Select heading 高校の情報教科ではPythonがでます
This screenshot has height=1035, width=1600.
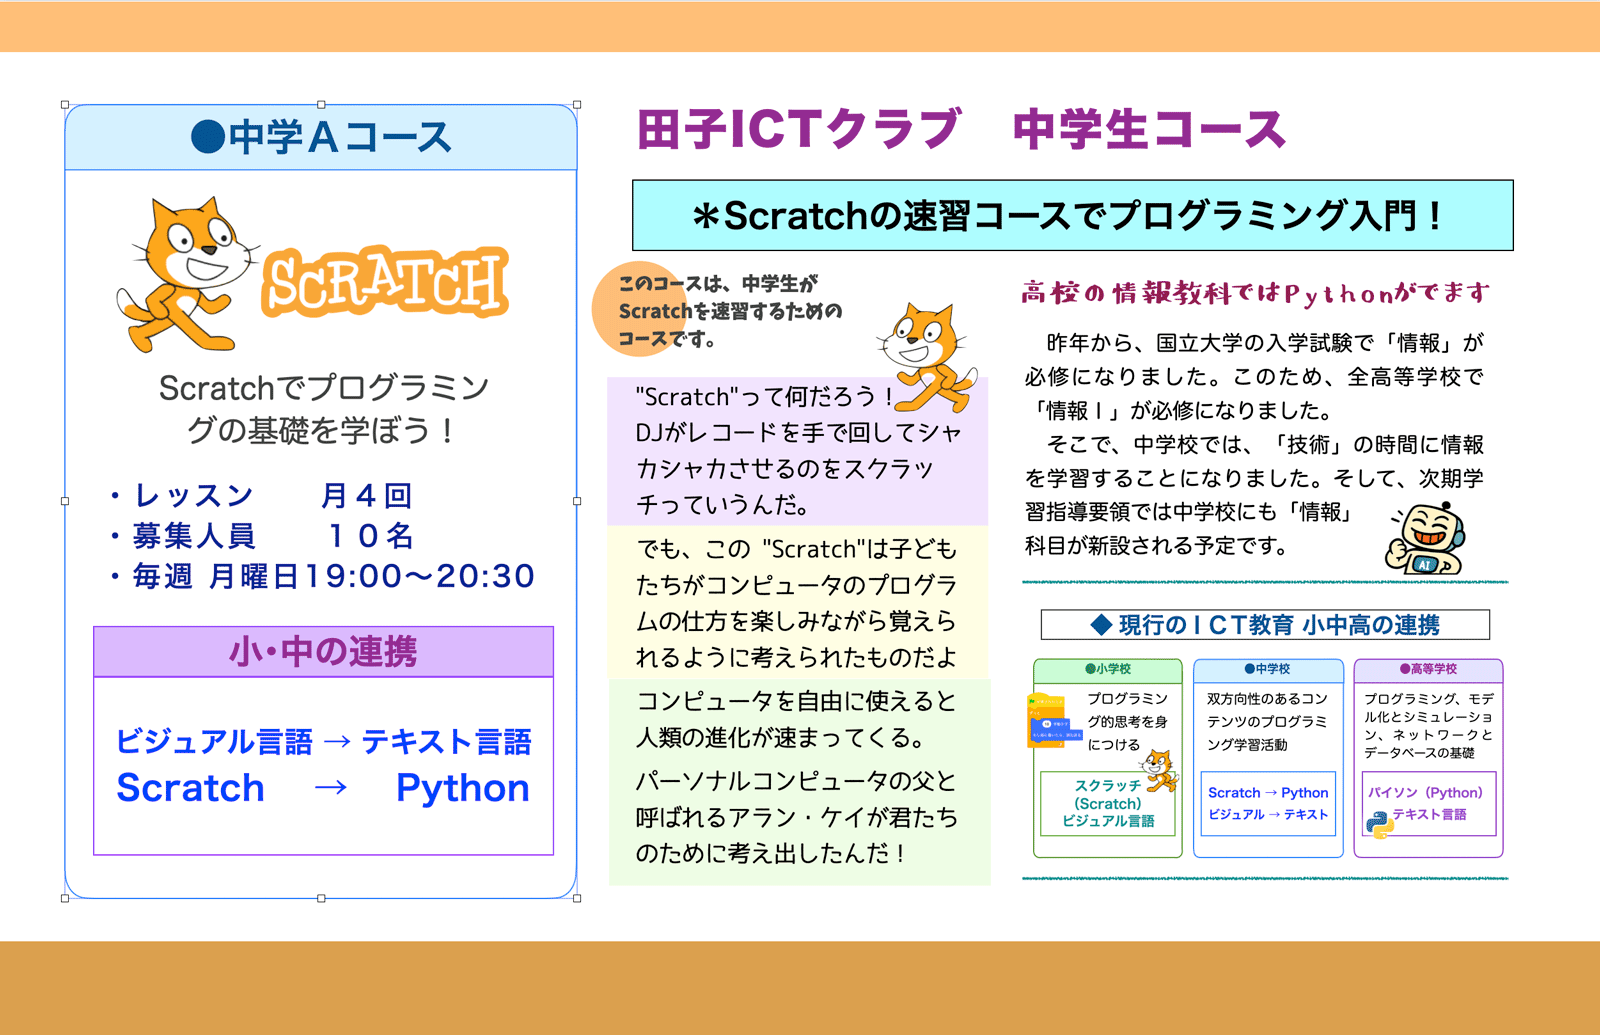coord(1255,292)
